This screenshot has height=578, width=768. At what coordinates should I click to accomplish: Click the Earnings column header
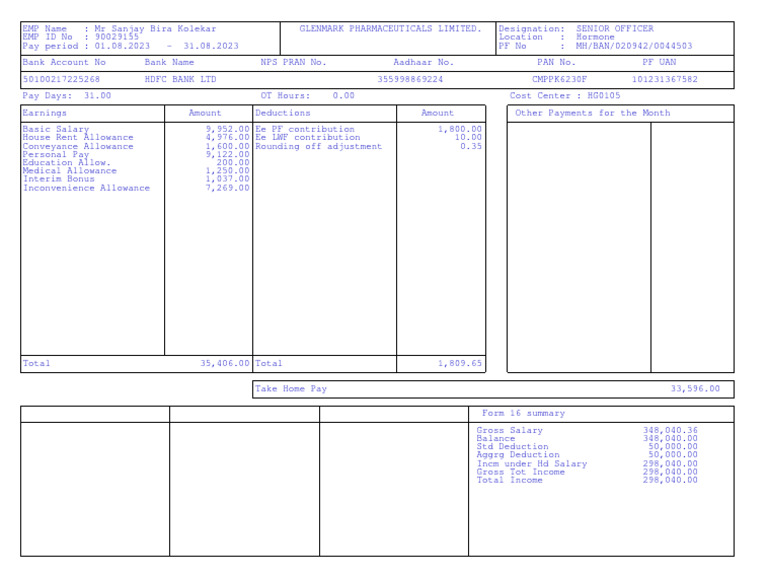[45, 113]
